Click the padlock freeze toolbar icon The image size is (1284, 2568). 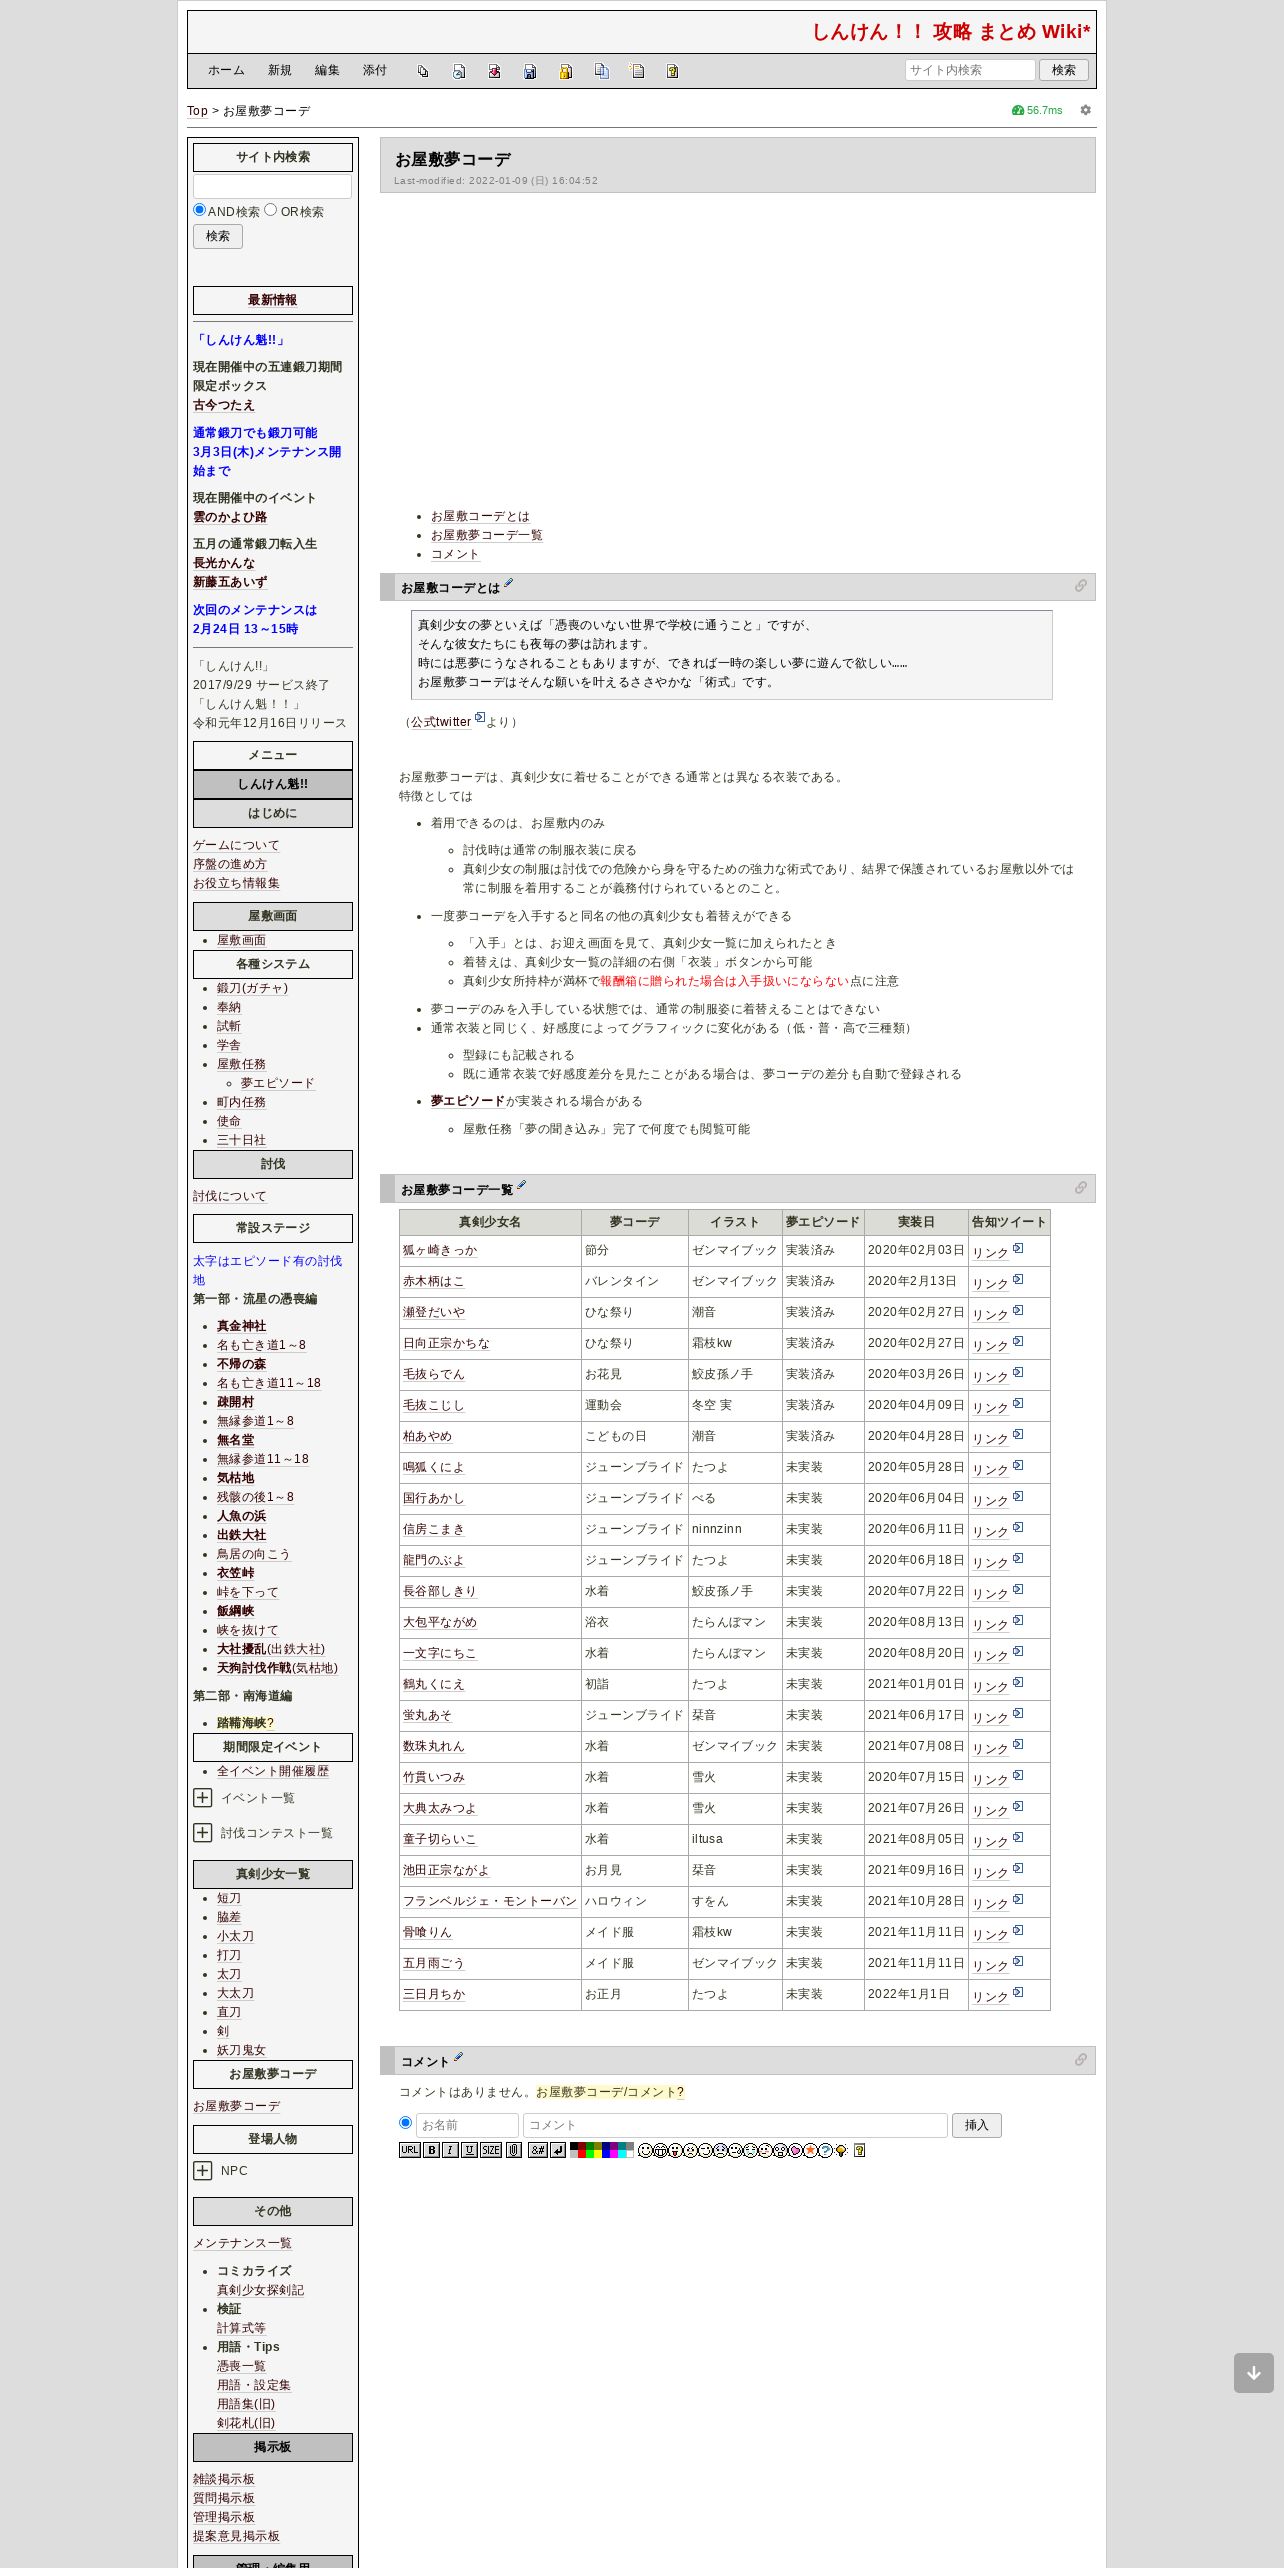pos(566,71)
